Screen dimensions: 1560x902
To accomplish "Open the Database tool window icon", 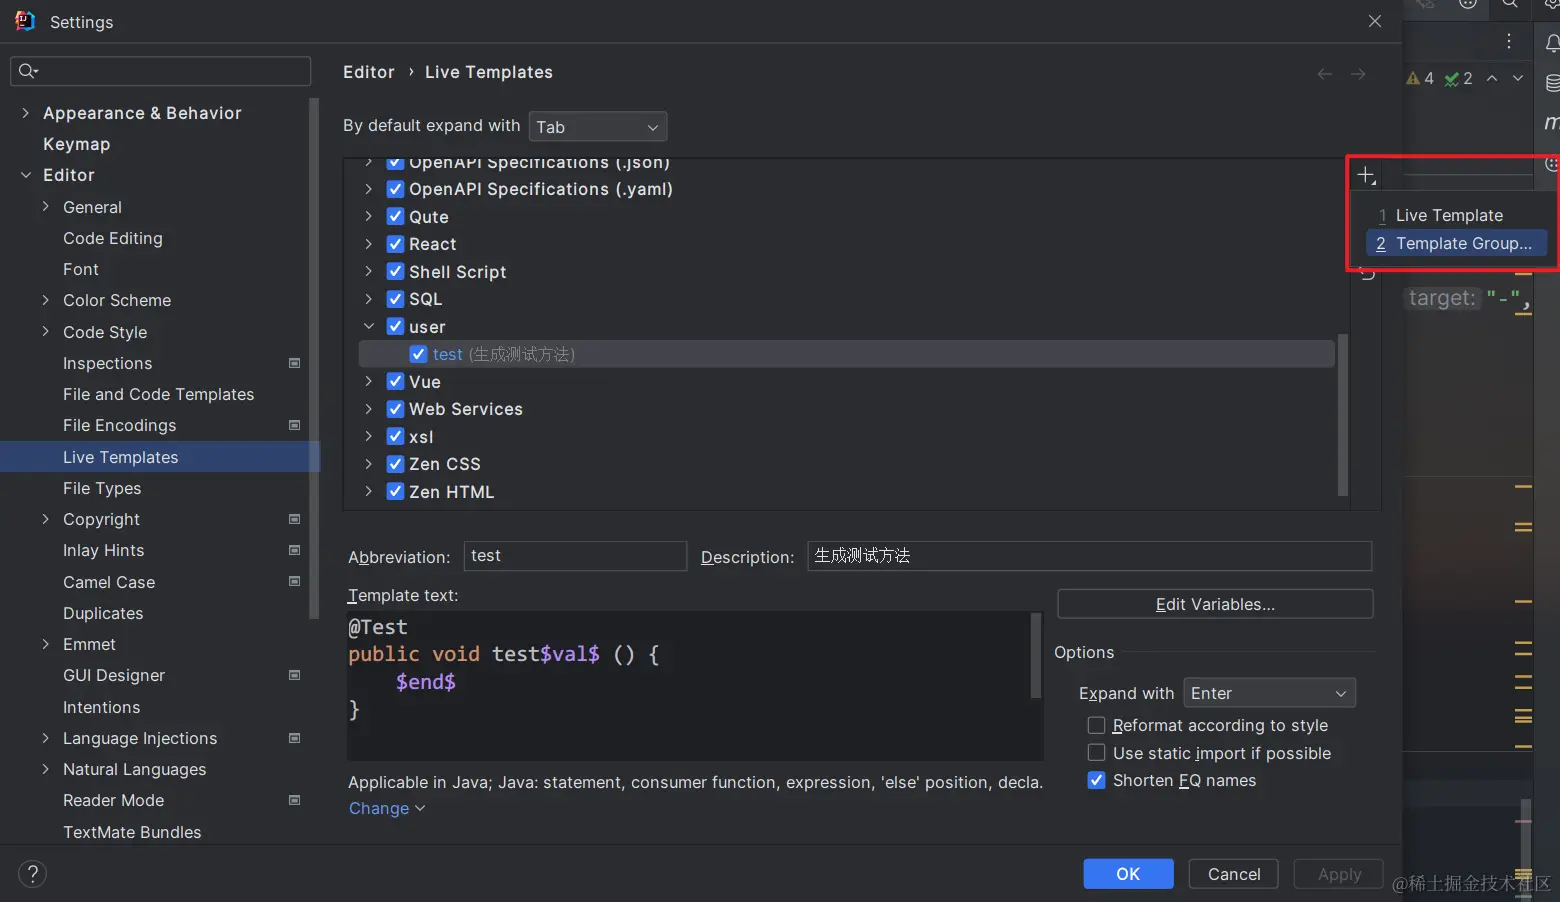I will [x=1552, y=83].
